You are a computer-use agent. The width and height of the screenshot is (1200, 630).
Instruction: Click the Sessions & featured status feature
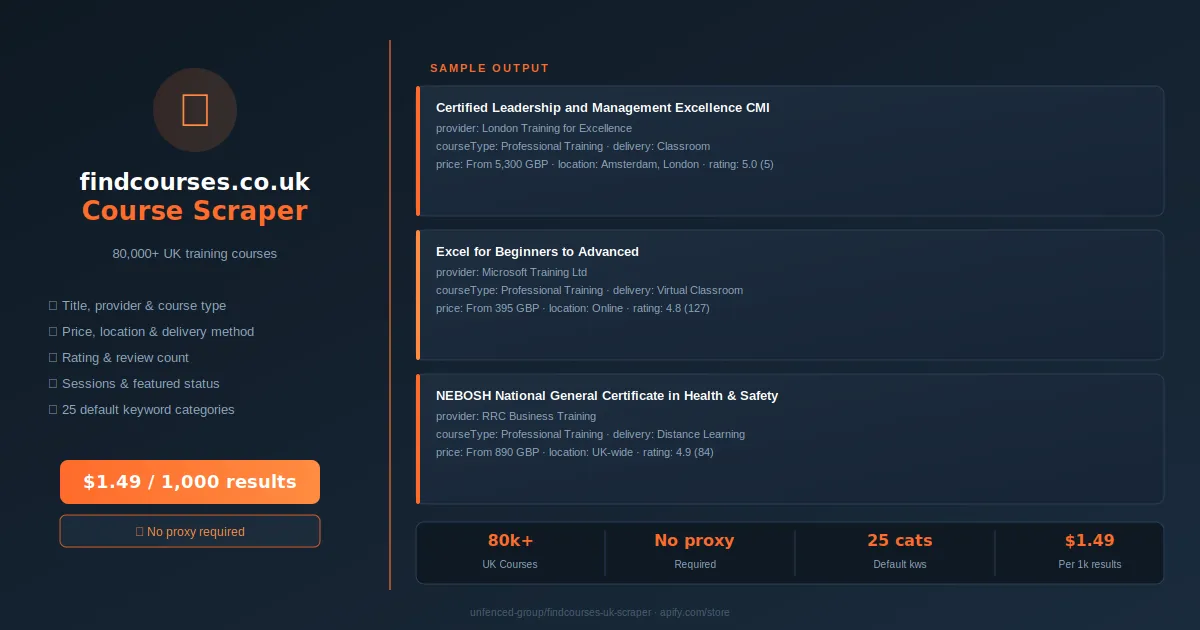[x=134, y=384]
